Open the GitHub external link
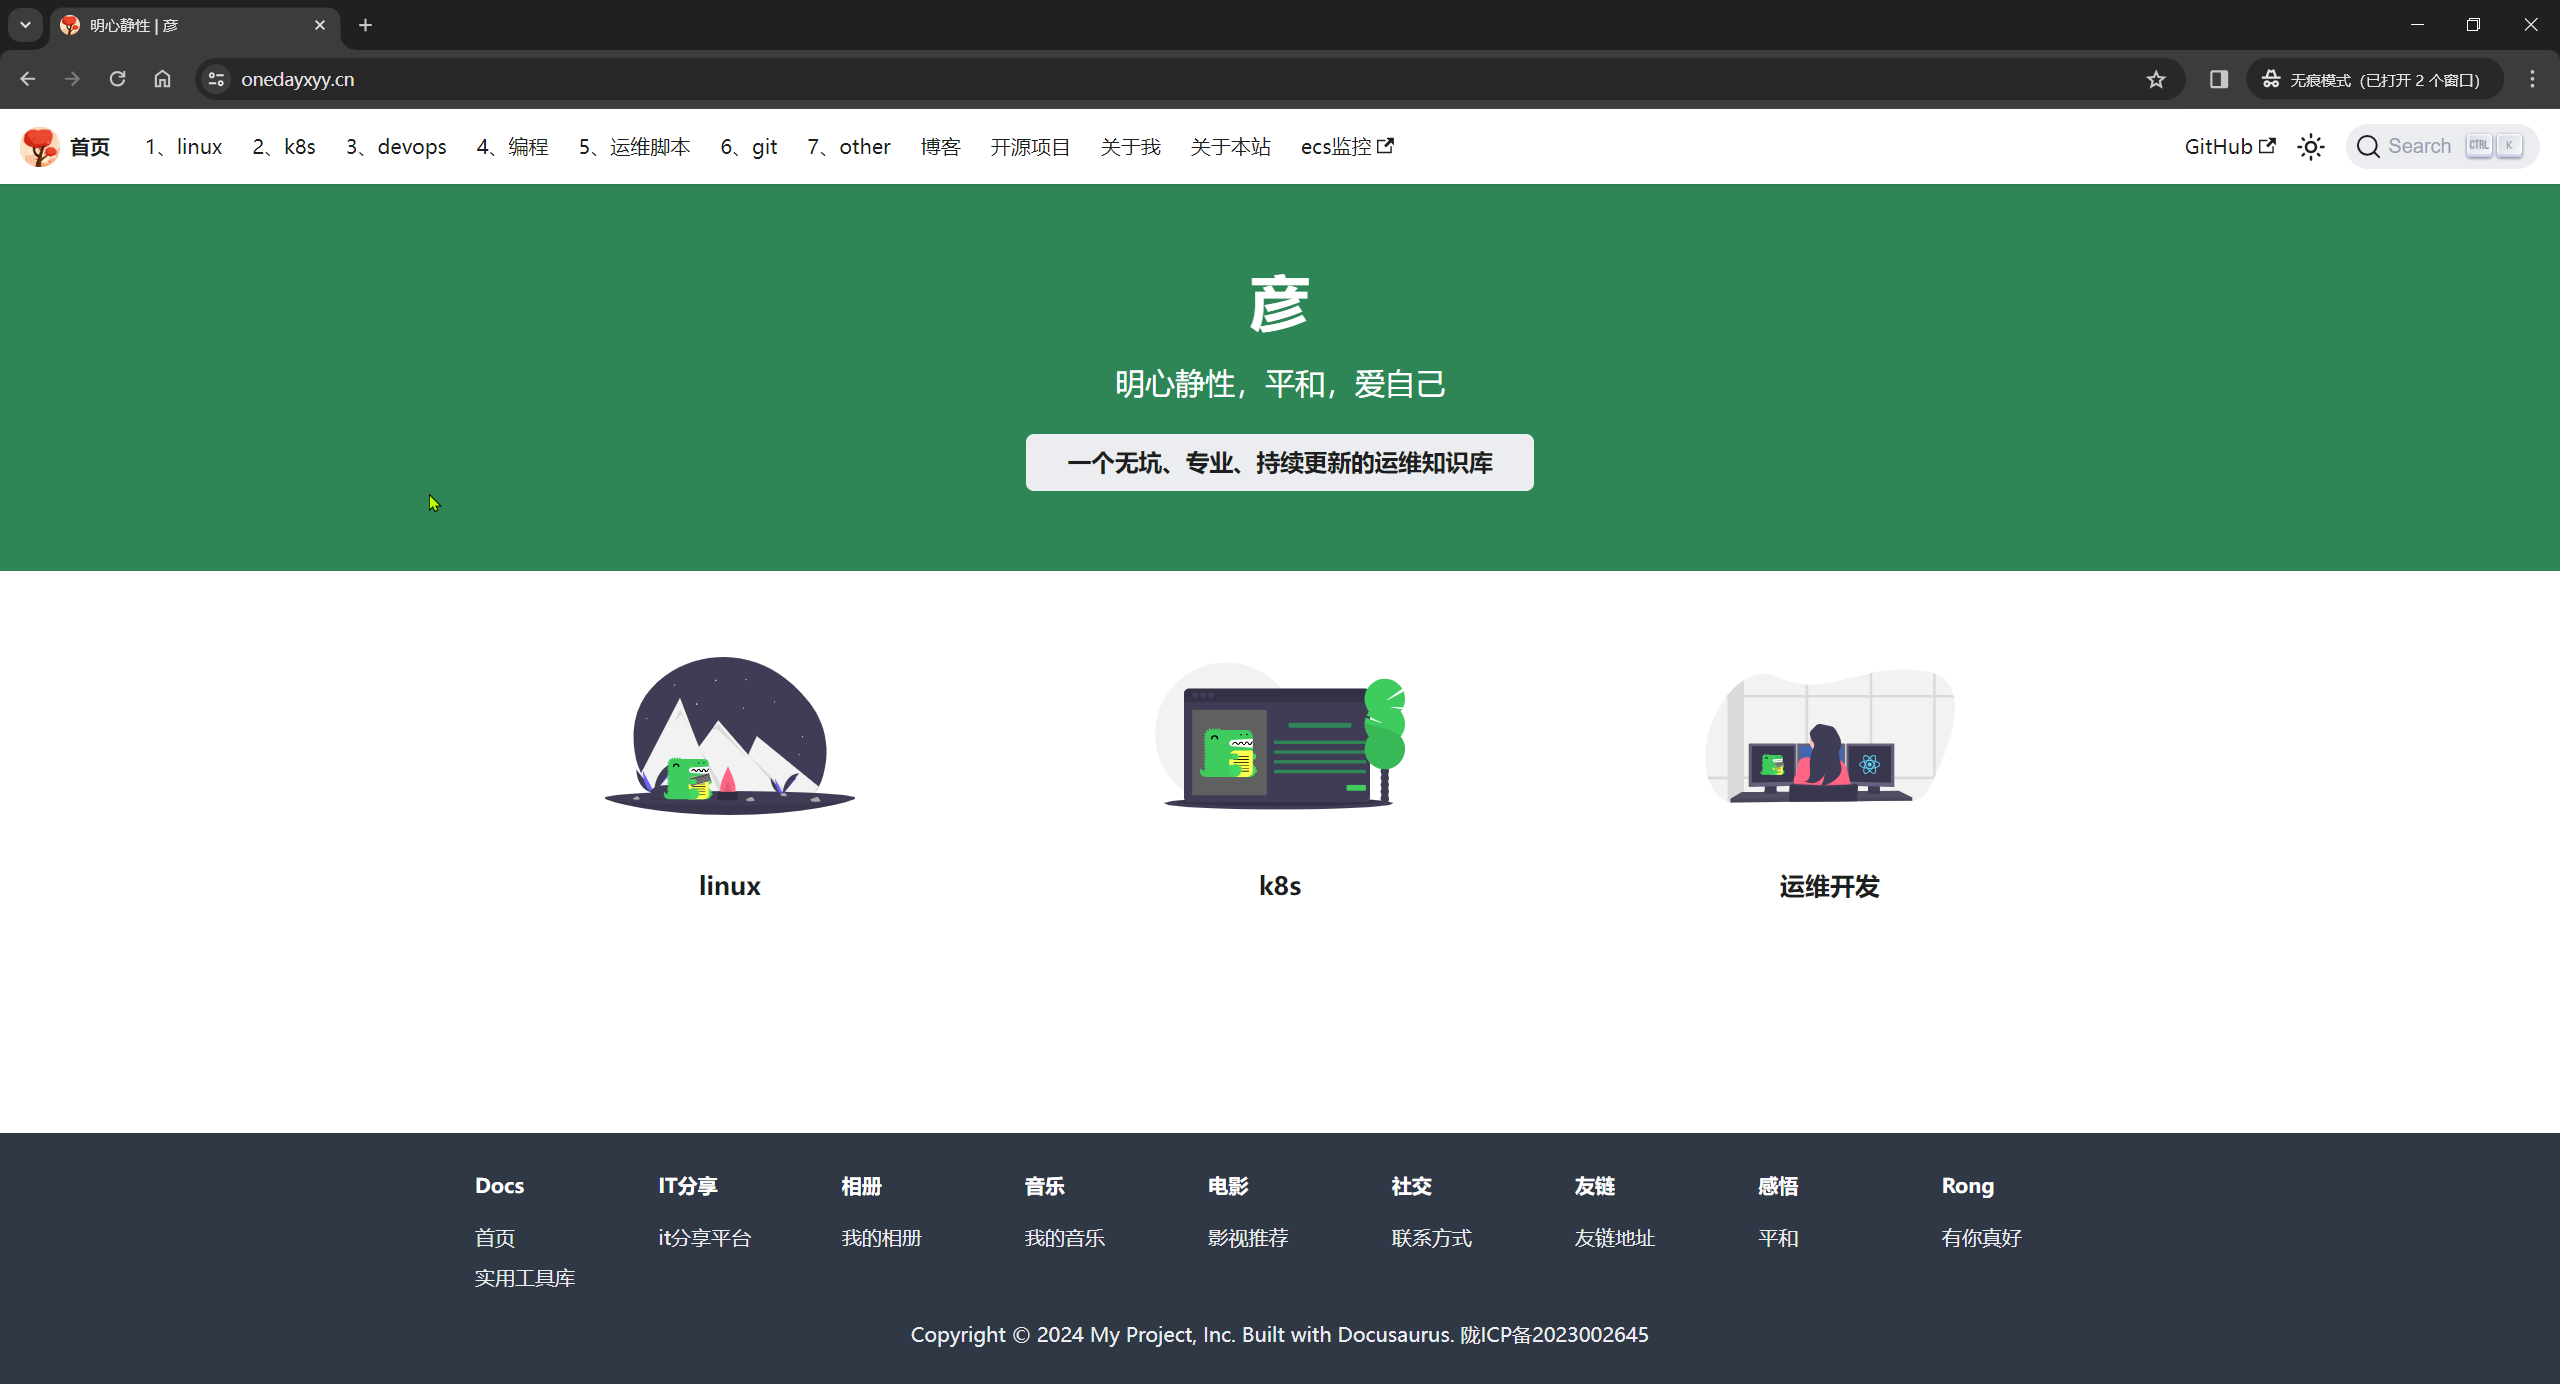This screenshot has width=2560, height=1384. coord(2230,147)
